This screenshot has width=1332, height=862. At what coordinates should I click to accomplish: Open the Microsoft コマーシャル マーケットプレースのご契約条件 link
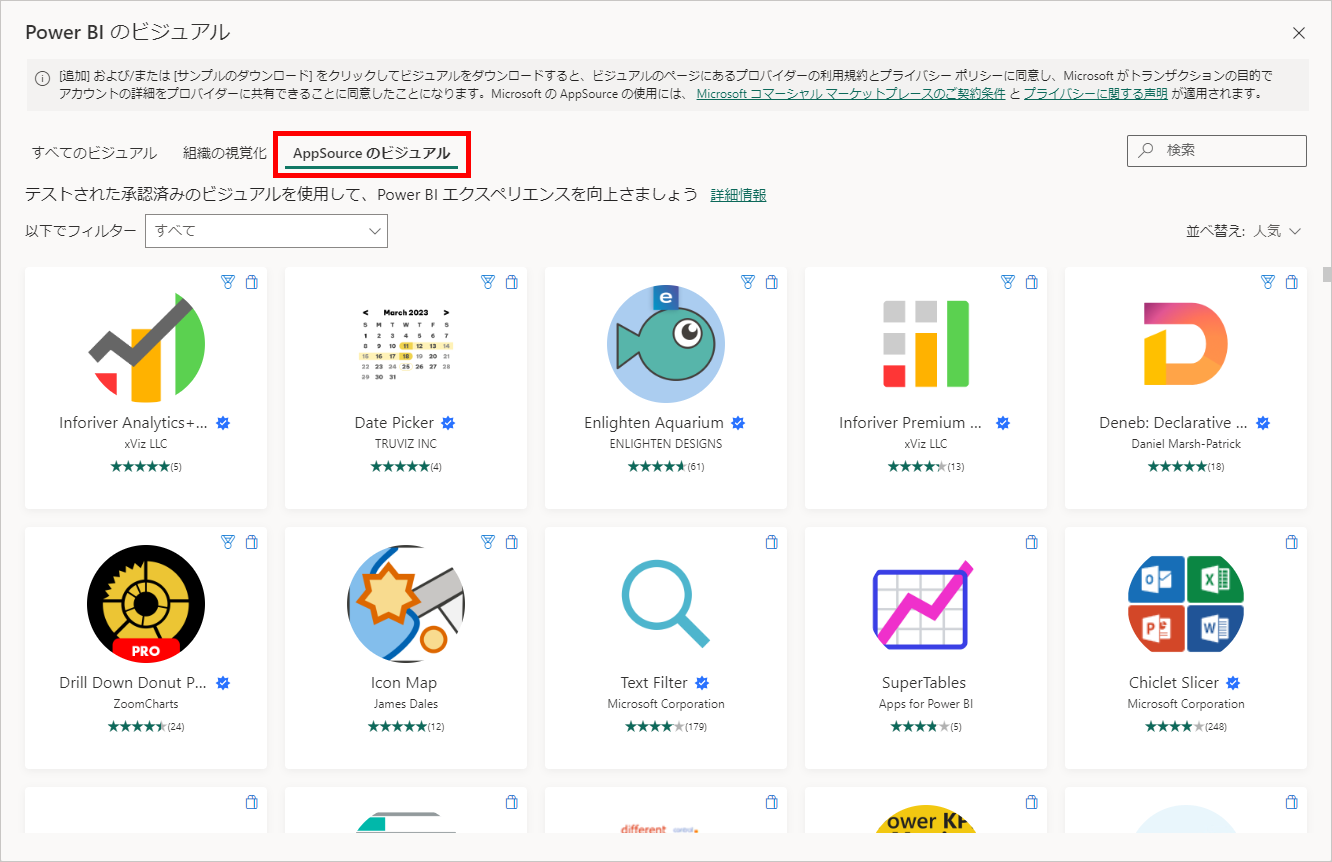[851, 94]
